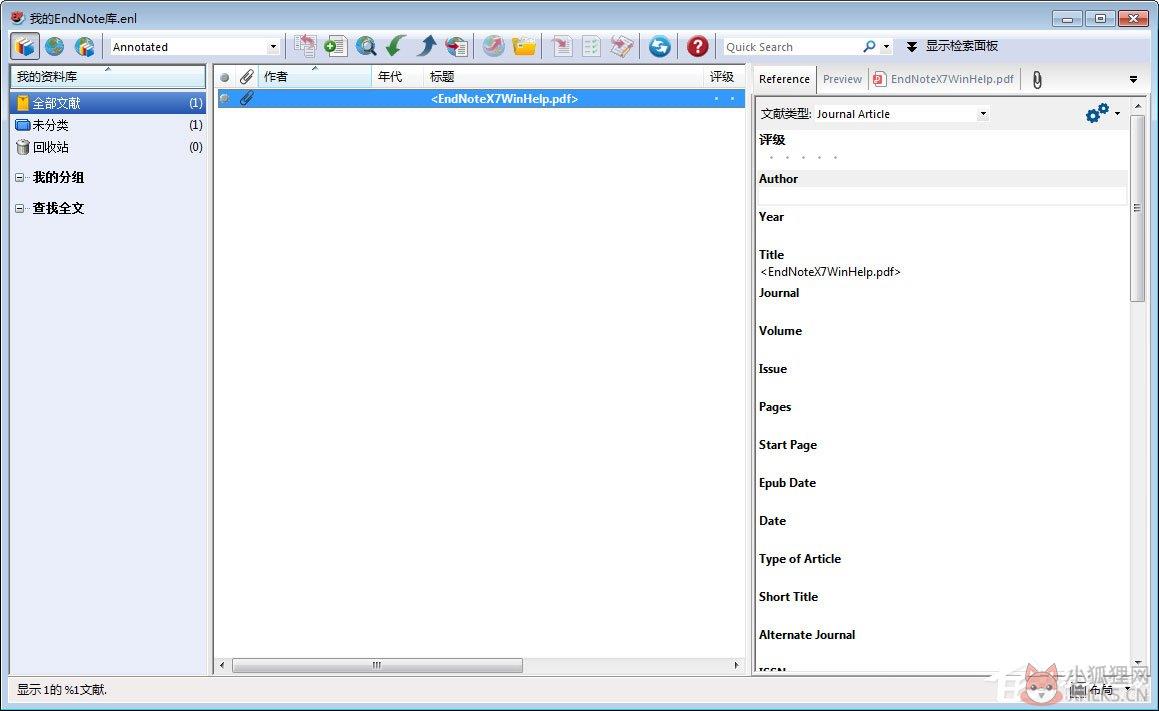Click the horizontal scrollbar right arrow
The width and height of the screenshot is (1159, 711).
[736, 665]
